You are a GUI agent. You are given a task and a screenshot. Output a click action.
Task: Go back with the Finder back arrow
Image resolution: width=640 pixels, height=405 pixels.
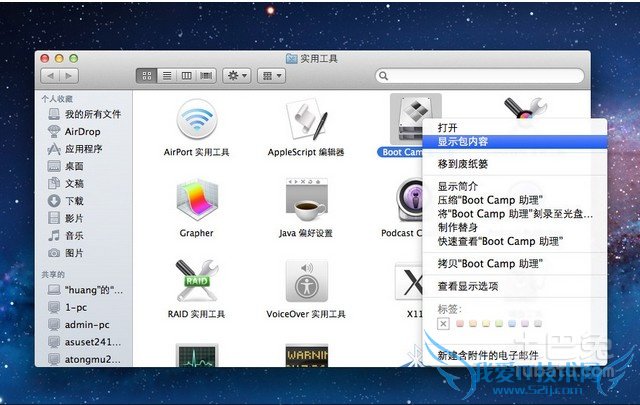[50, 76]
